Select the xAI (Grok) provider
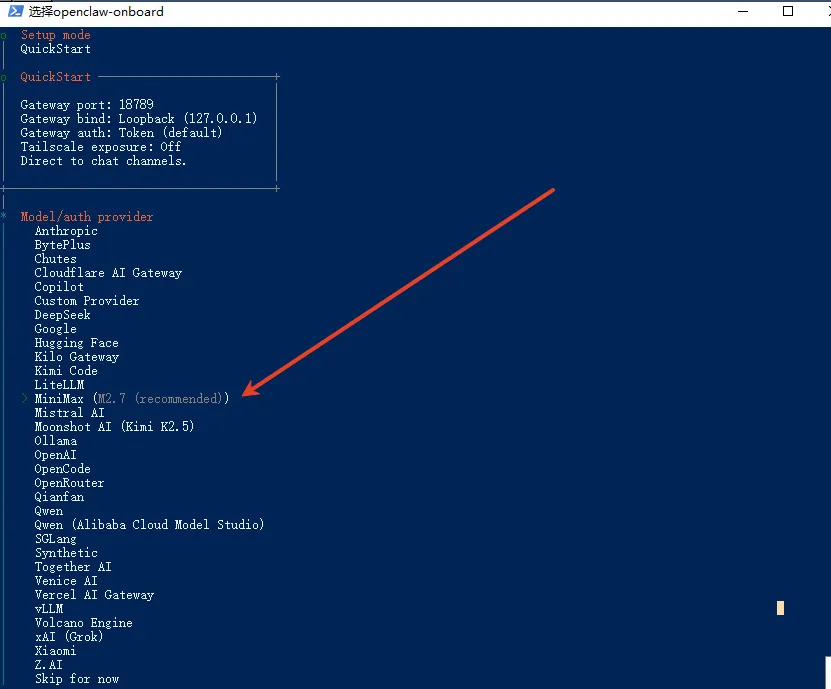Image resolution: width=831 pixels, height=689 pixels. pyautogui.click(x=69, y=637)
